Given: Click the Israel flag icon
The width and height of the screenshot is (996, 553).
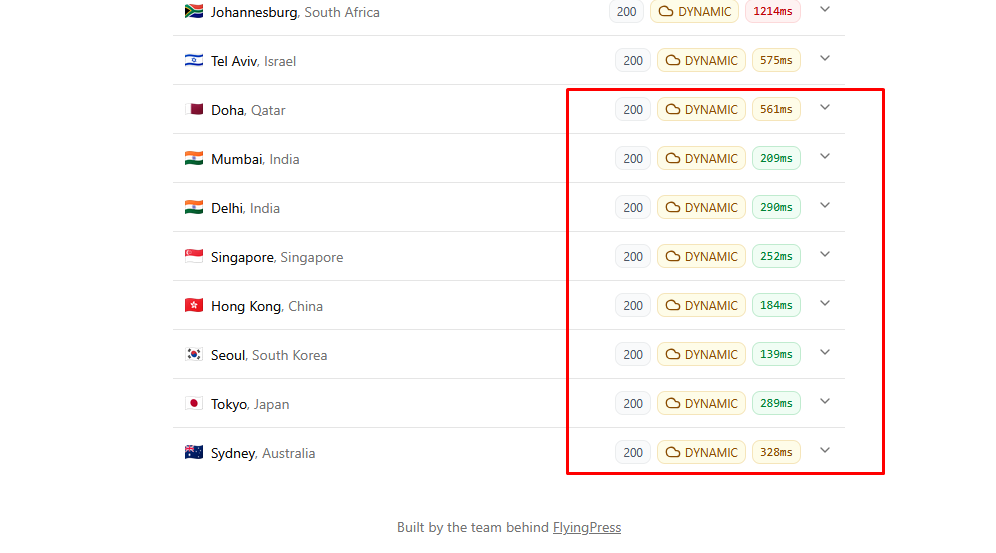Looking at the screenshot, I should [194, 60].
